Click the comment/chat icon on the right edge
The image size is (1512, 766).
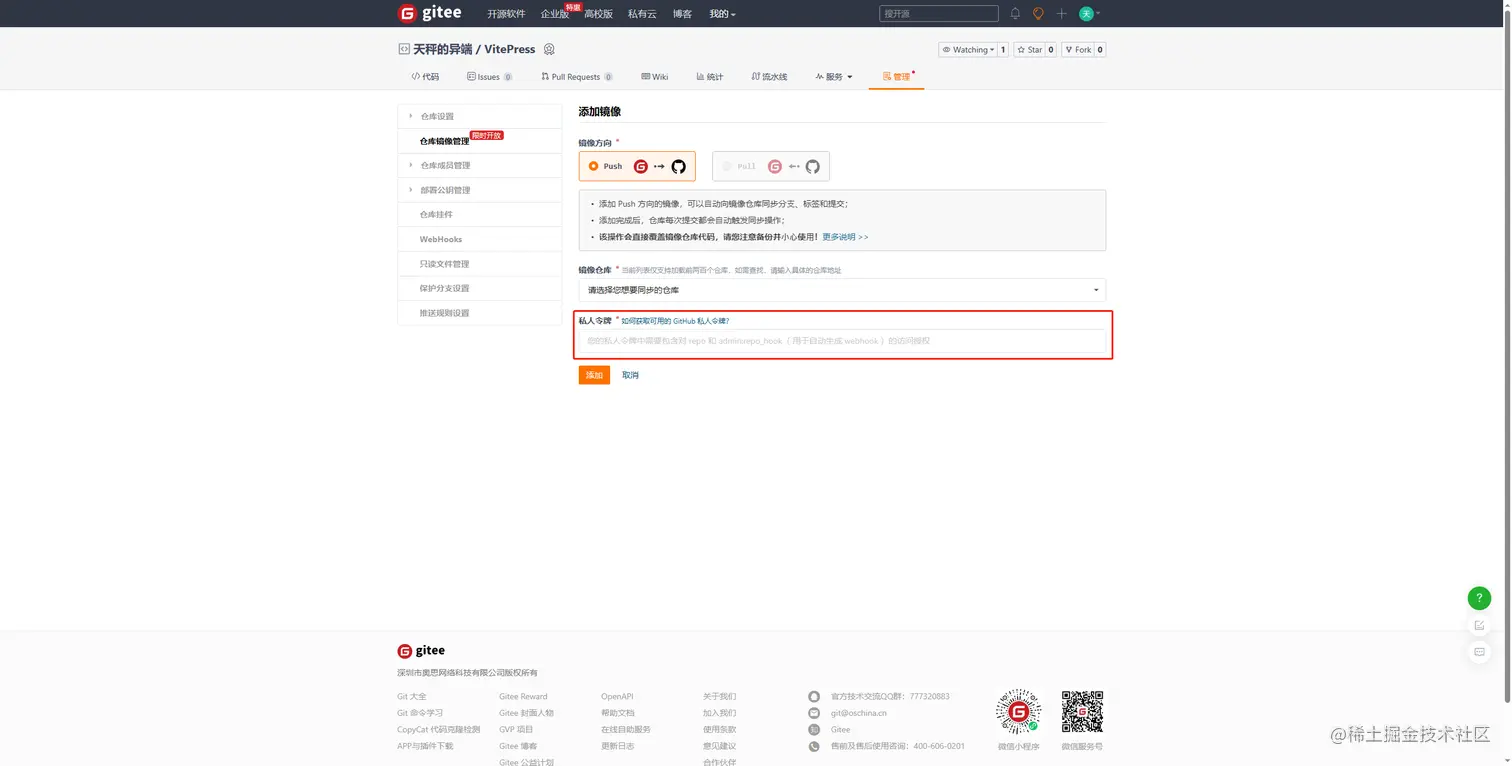[1480, 651]
